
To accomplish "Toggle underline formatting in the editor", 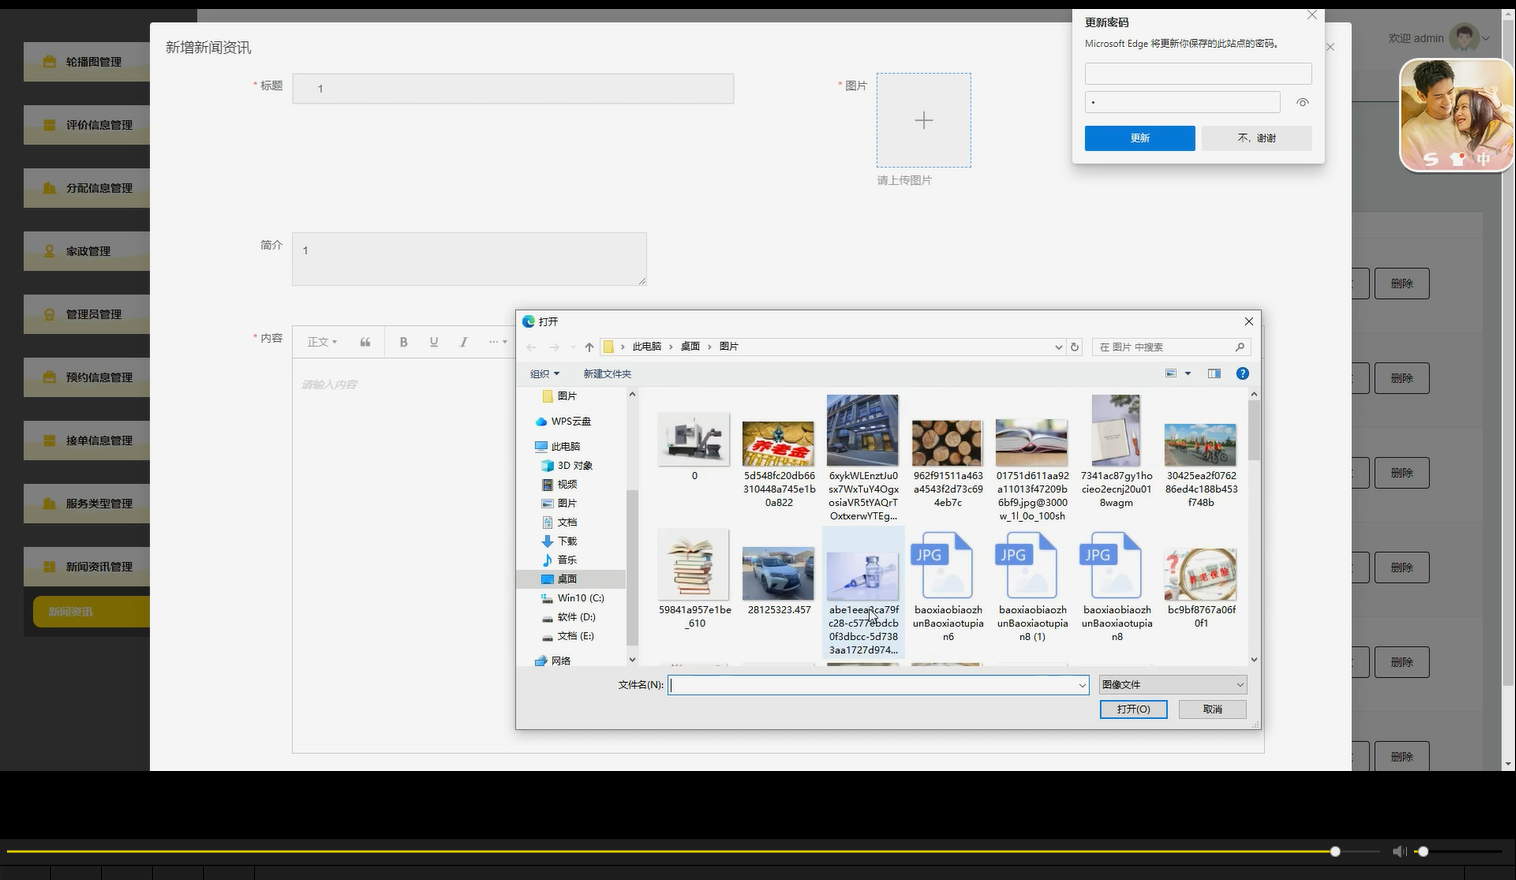I will pos(433,342).
